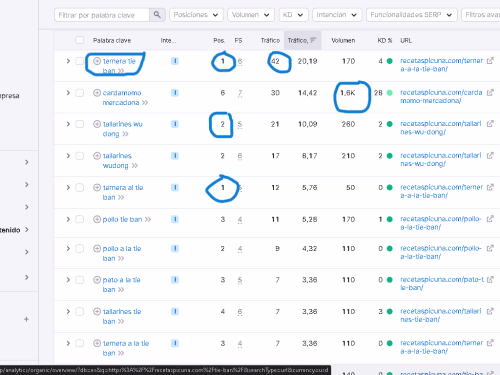Click plus icon next to pollo tie ban
Image resolution: width=500 pixels, height=375 pixels.
point(97,219)
